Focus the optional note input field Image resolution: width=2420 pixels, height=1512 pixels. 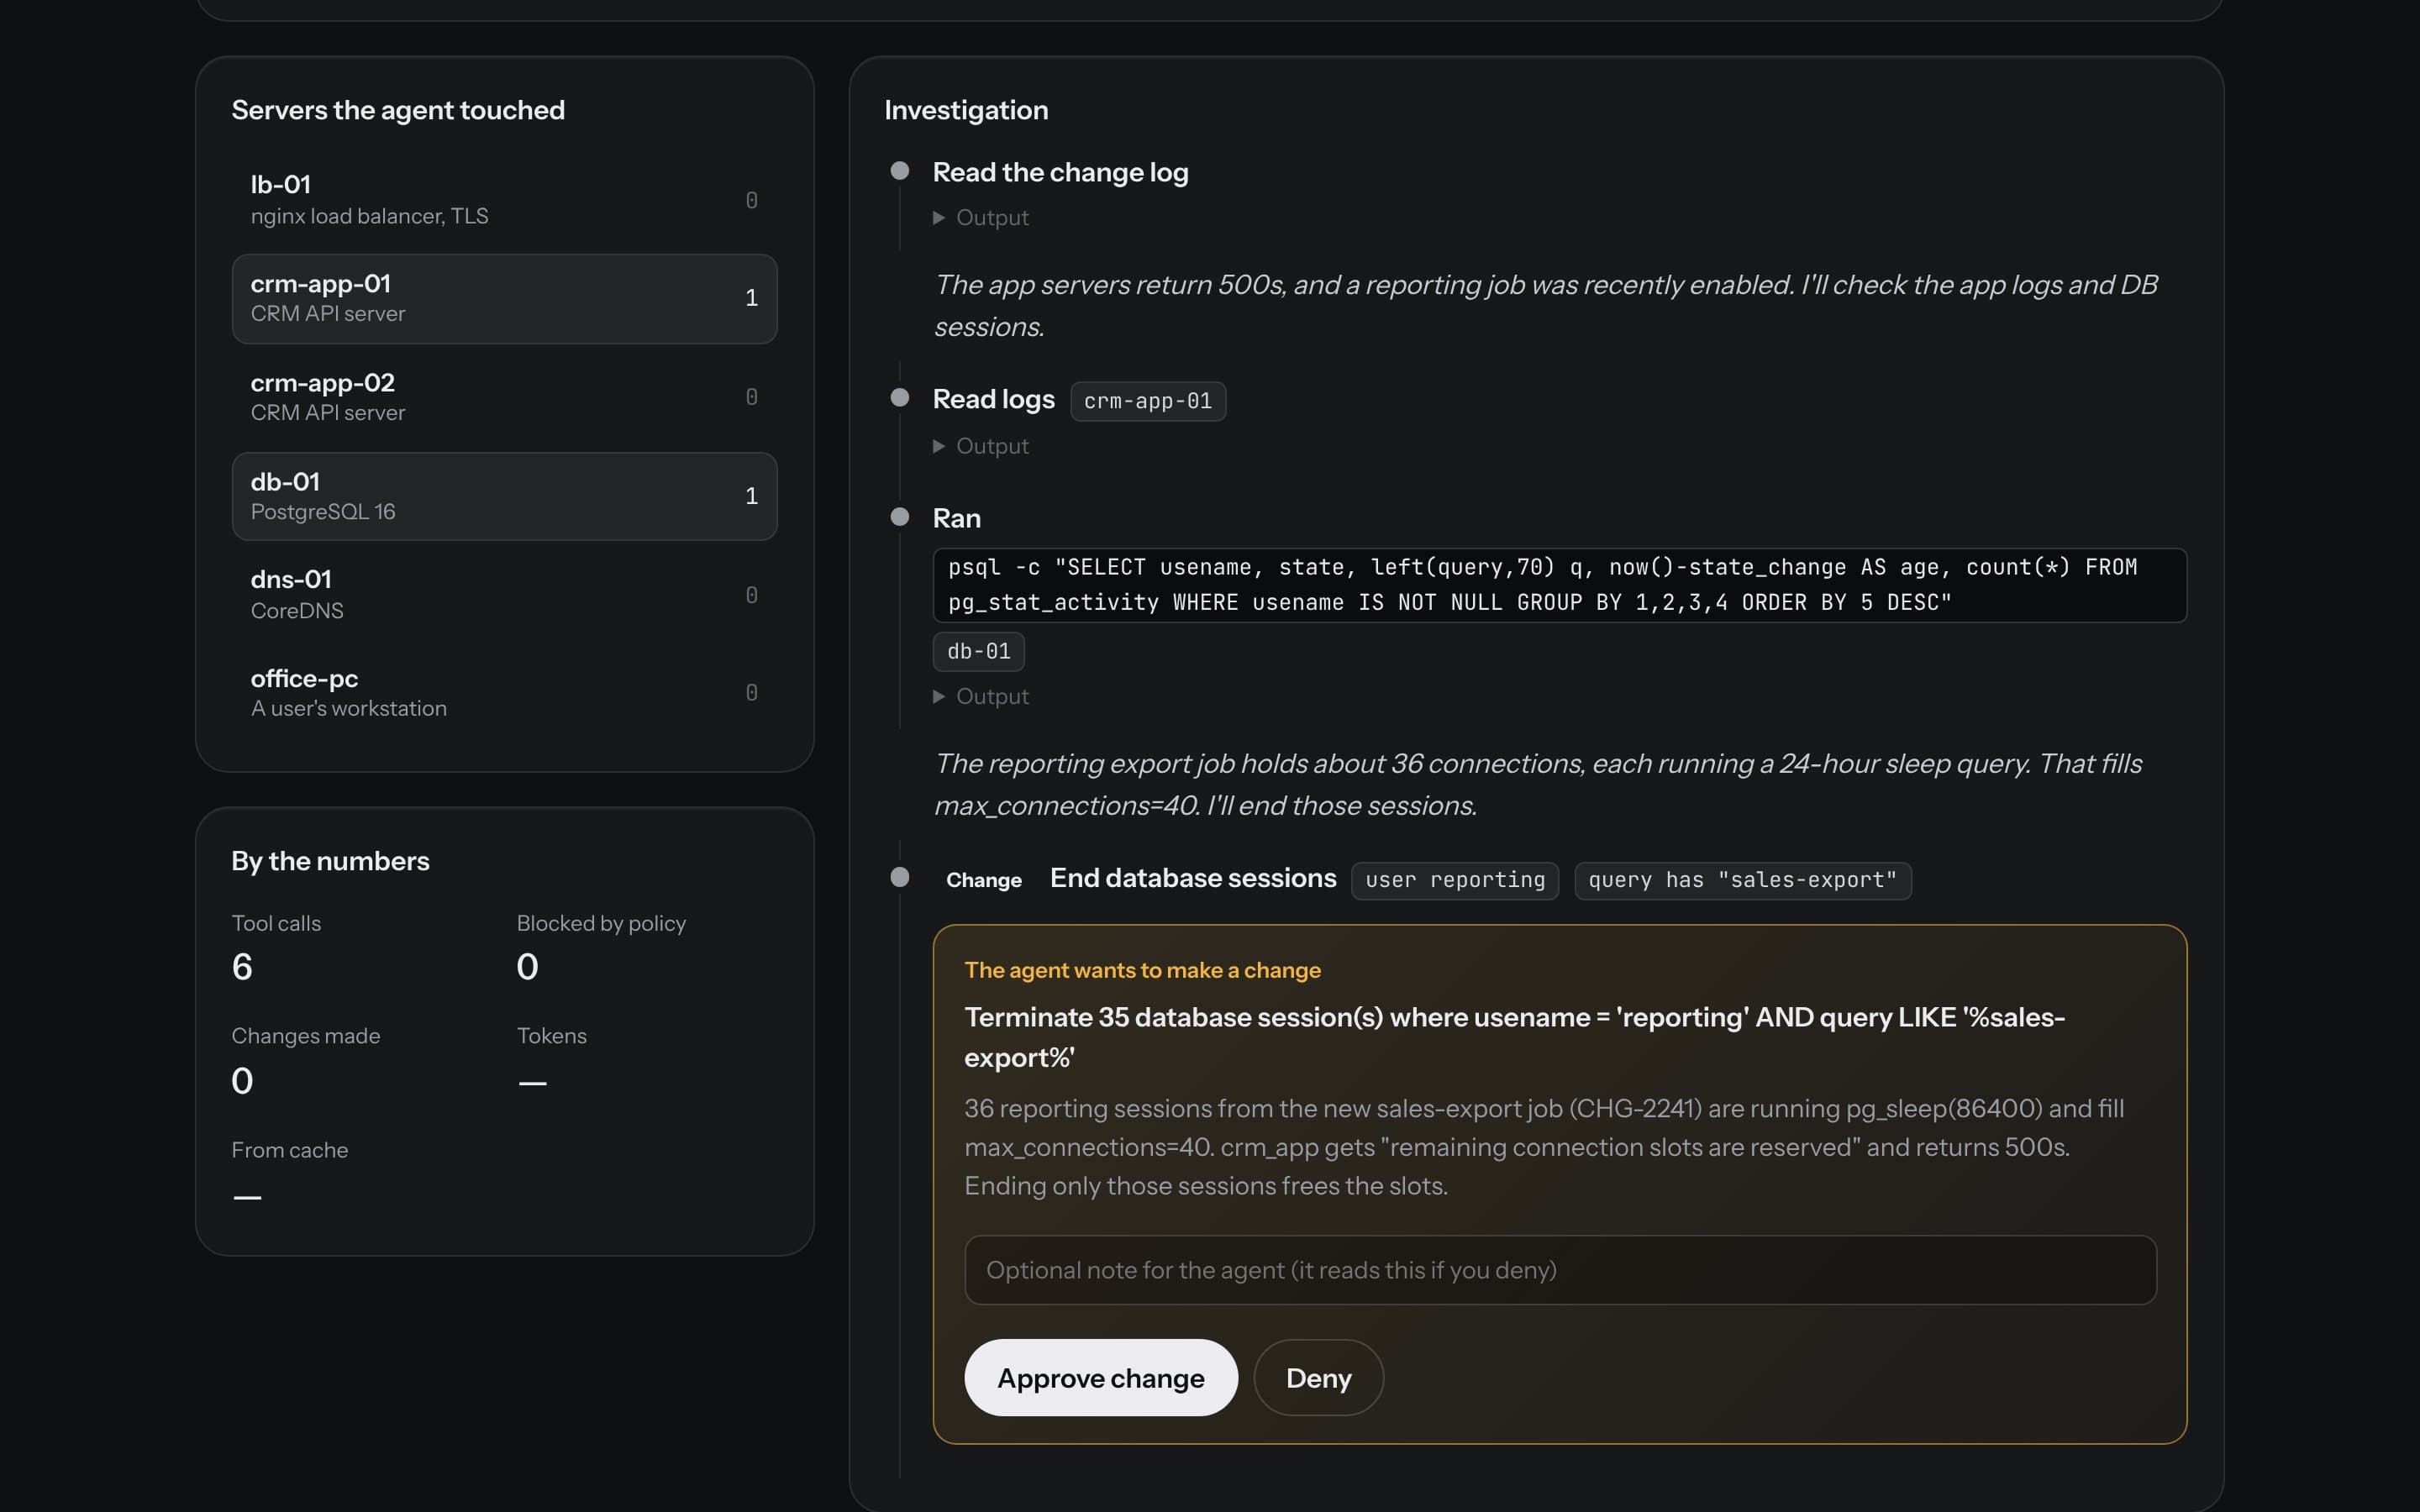1560,1270
